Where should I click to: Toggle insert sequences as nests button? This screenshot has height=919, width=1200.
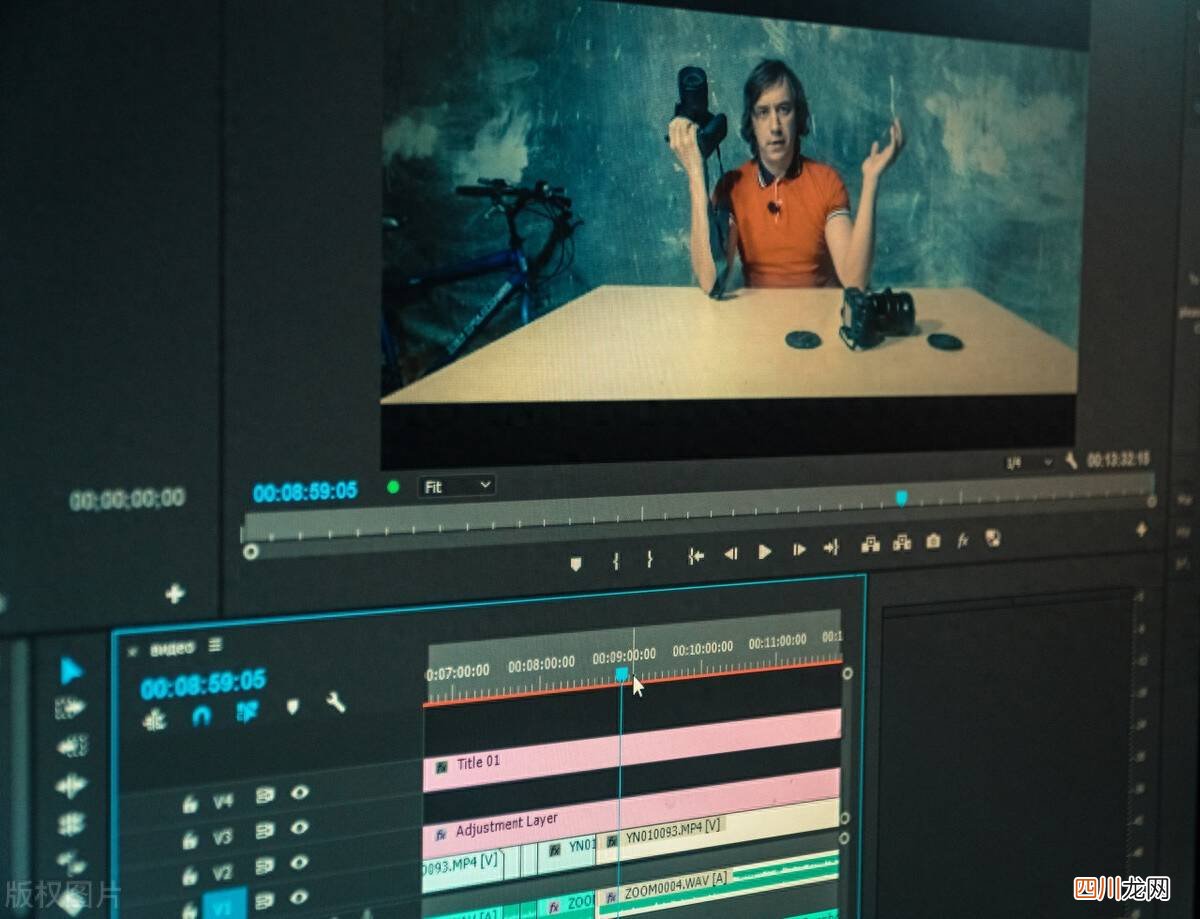point(155,720)
